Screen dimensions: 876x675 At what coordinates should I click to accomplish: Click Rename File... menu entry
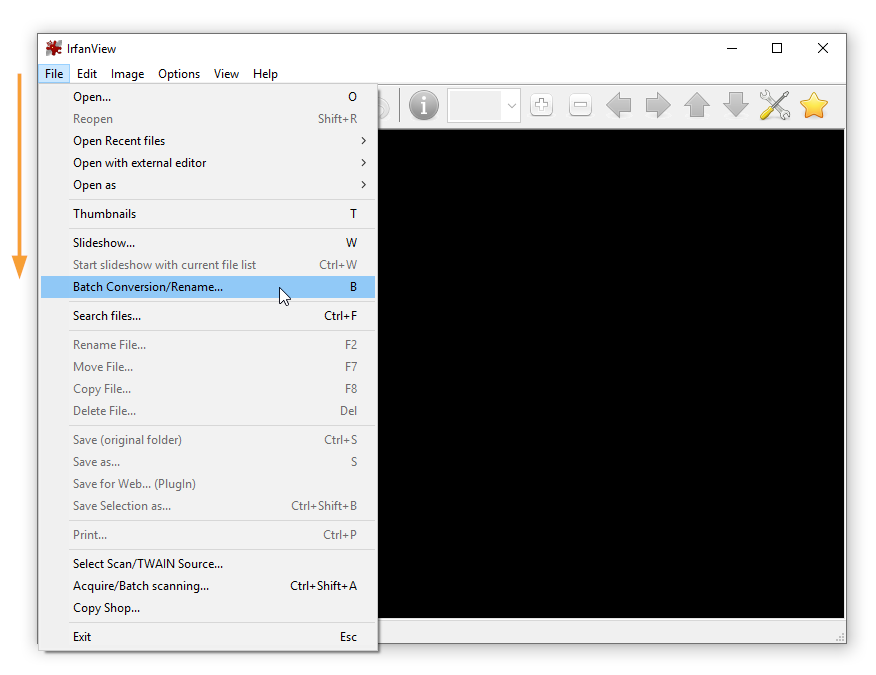(x=208, y=345)
